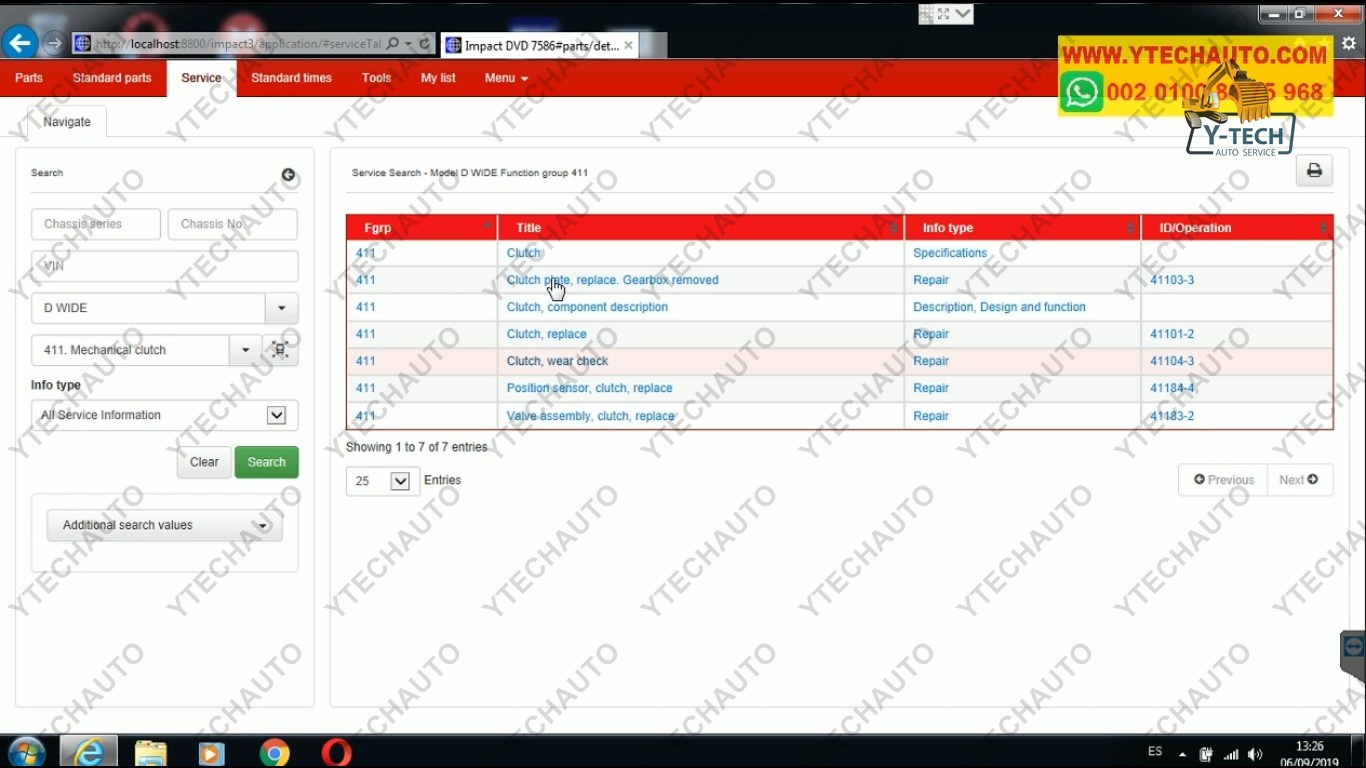The width and height of the screenshot is (1366, 768).
Task: Click the TeamViewer side panel icon
Action: click(x=1354, y=647)
